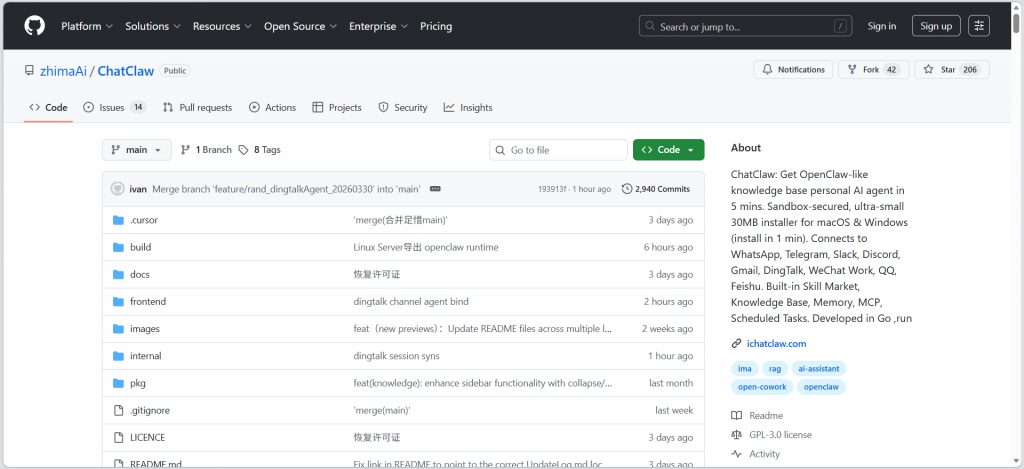This screenshot has width=1024, height=469.
Task: Open the zhimaAi owner link
Action: [63, 71]
